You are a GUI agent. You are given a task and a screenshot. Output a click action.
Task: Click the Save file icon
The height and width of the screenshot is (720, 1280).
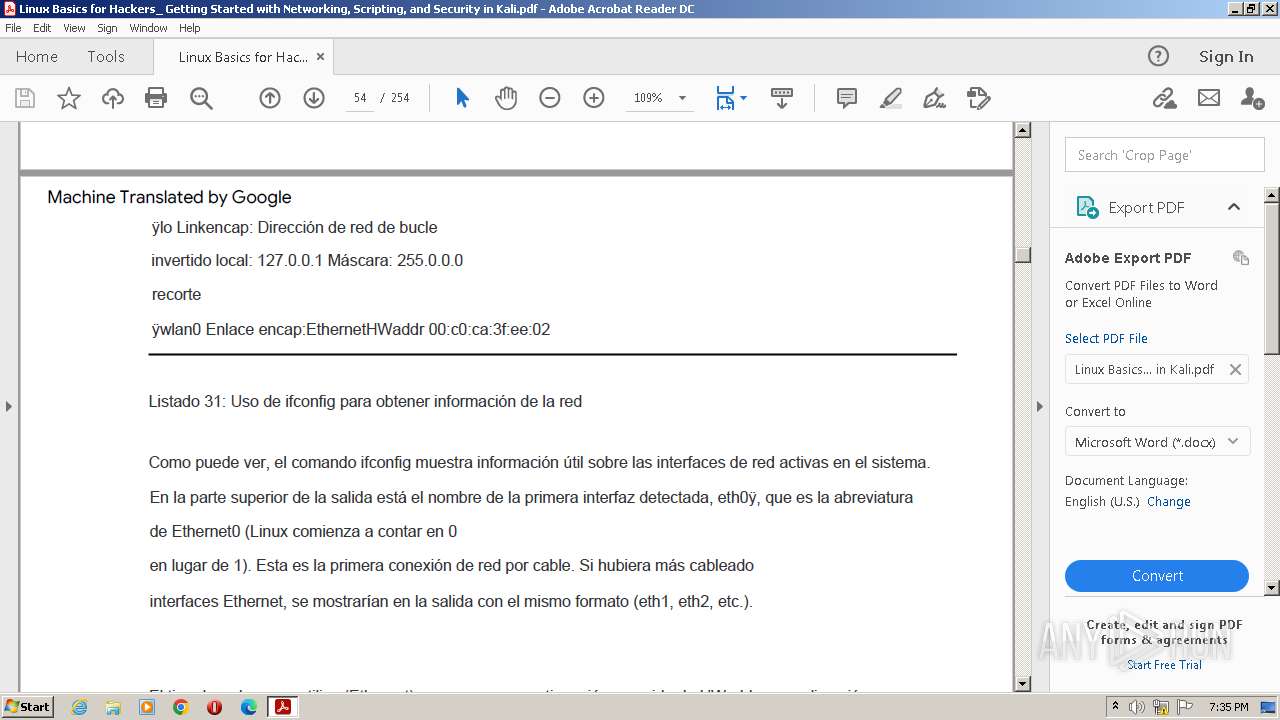coord(25,98)
